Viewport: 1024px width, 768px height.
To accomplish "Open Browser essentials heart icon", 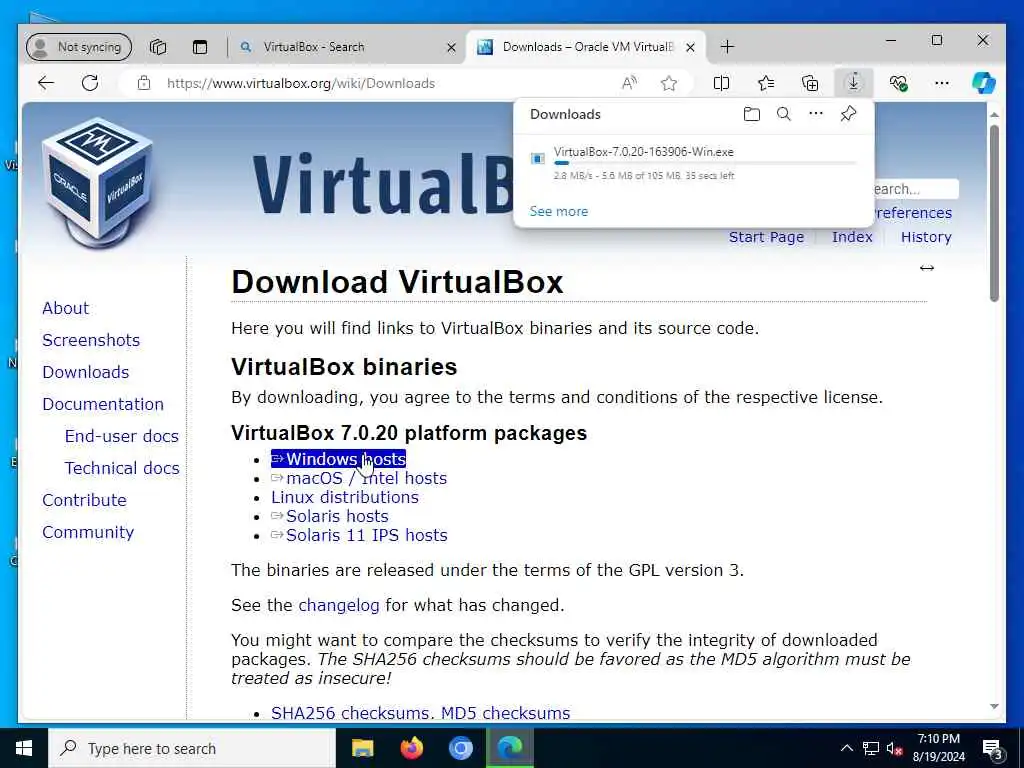I will [898, 83].
